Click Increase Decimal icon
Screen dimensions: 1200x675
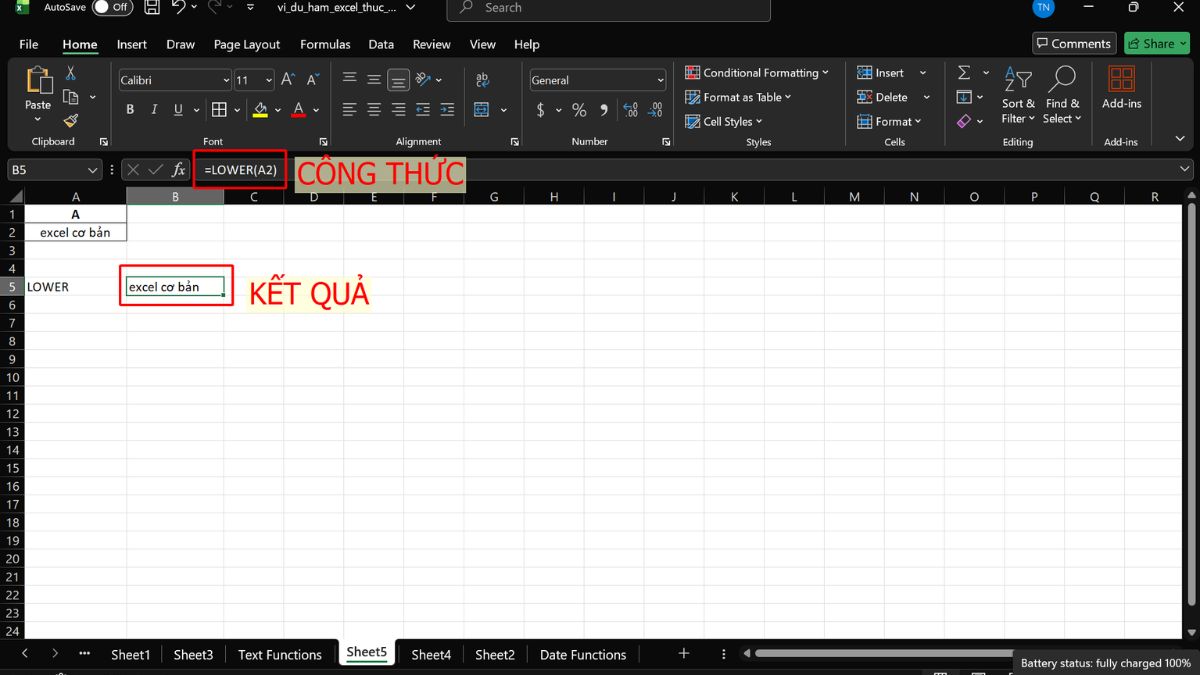click(x=630, y=110)
